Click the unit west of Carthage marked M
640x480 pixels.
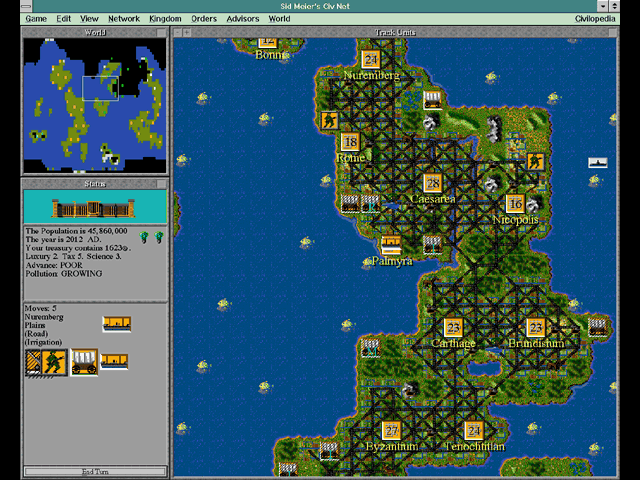[371, 348]
